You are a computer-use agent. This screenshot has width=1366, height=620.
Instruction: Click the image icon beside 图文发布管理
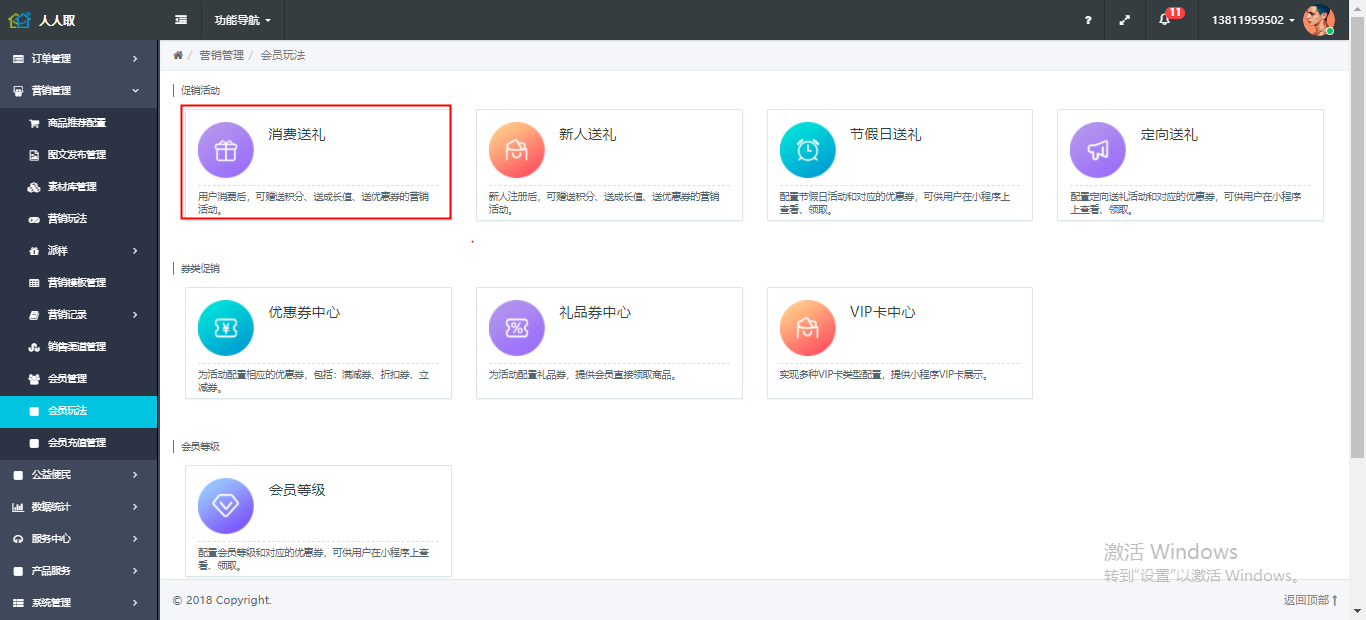(34, 155)
